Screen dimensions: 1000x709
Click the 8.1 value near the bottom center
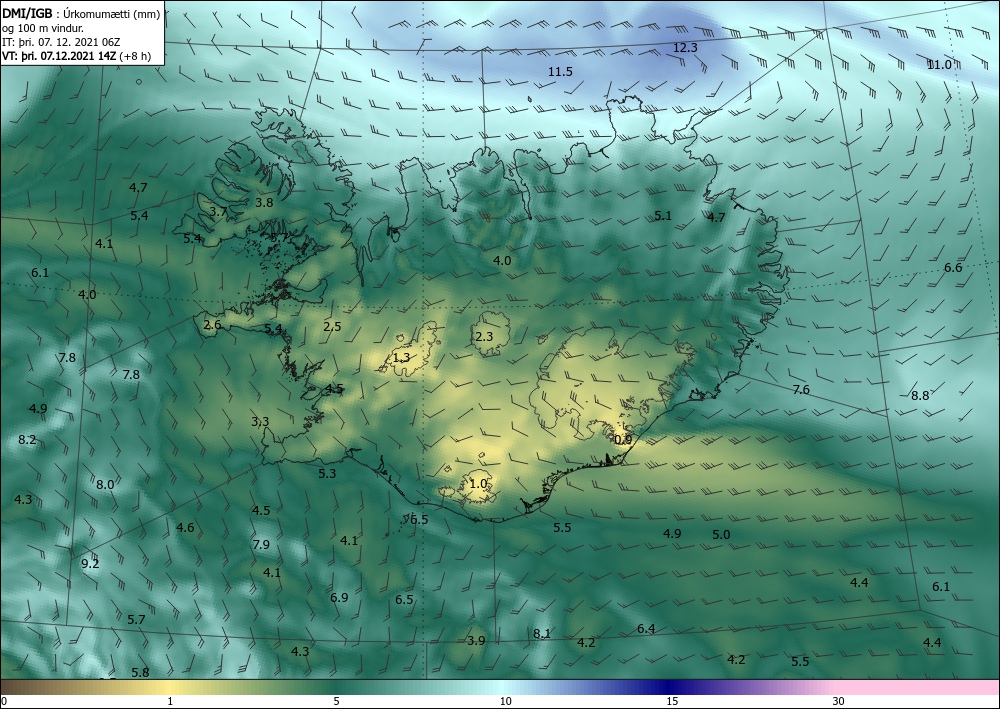(x=541, y=633)
